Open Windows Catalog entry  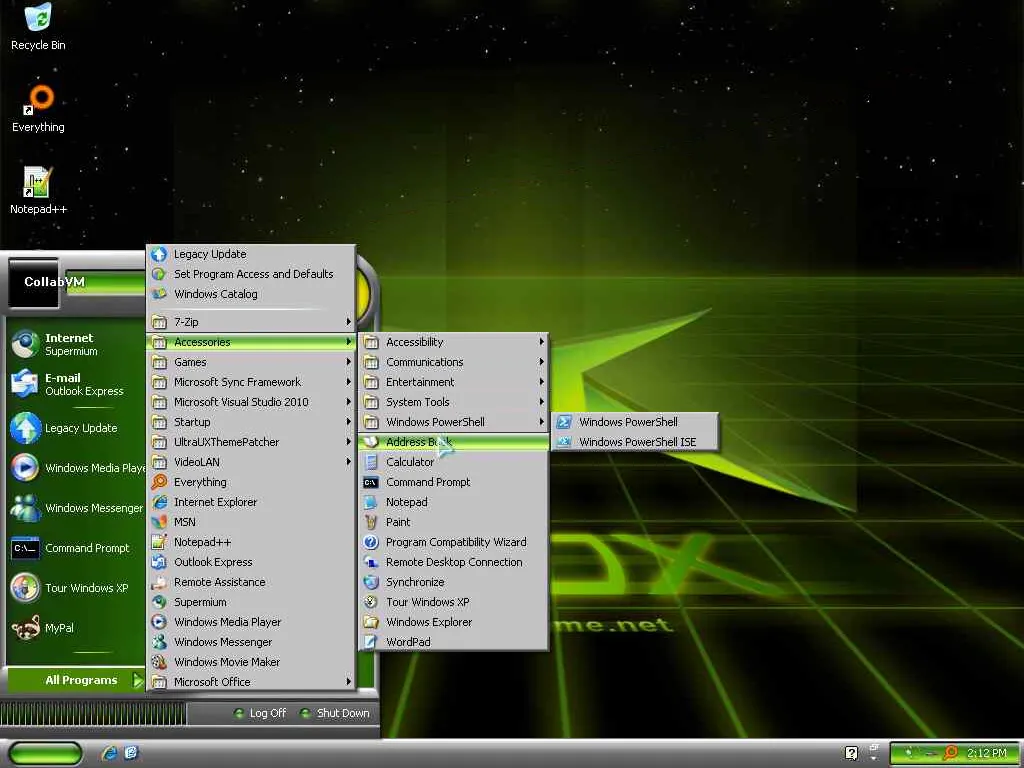251,294
